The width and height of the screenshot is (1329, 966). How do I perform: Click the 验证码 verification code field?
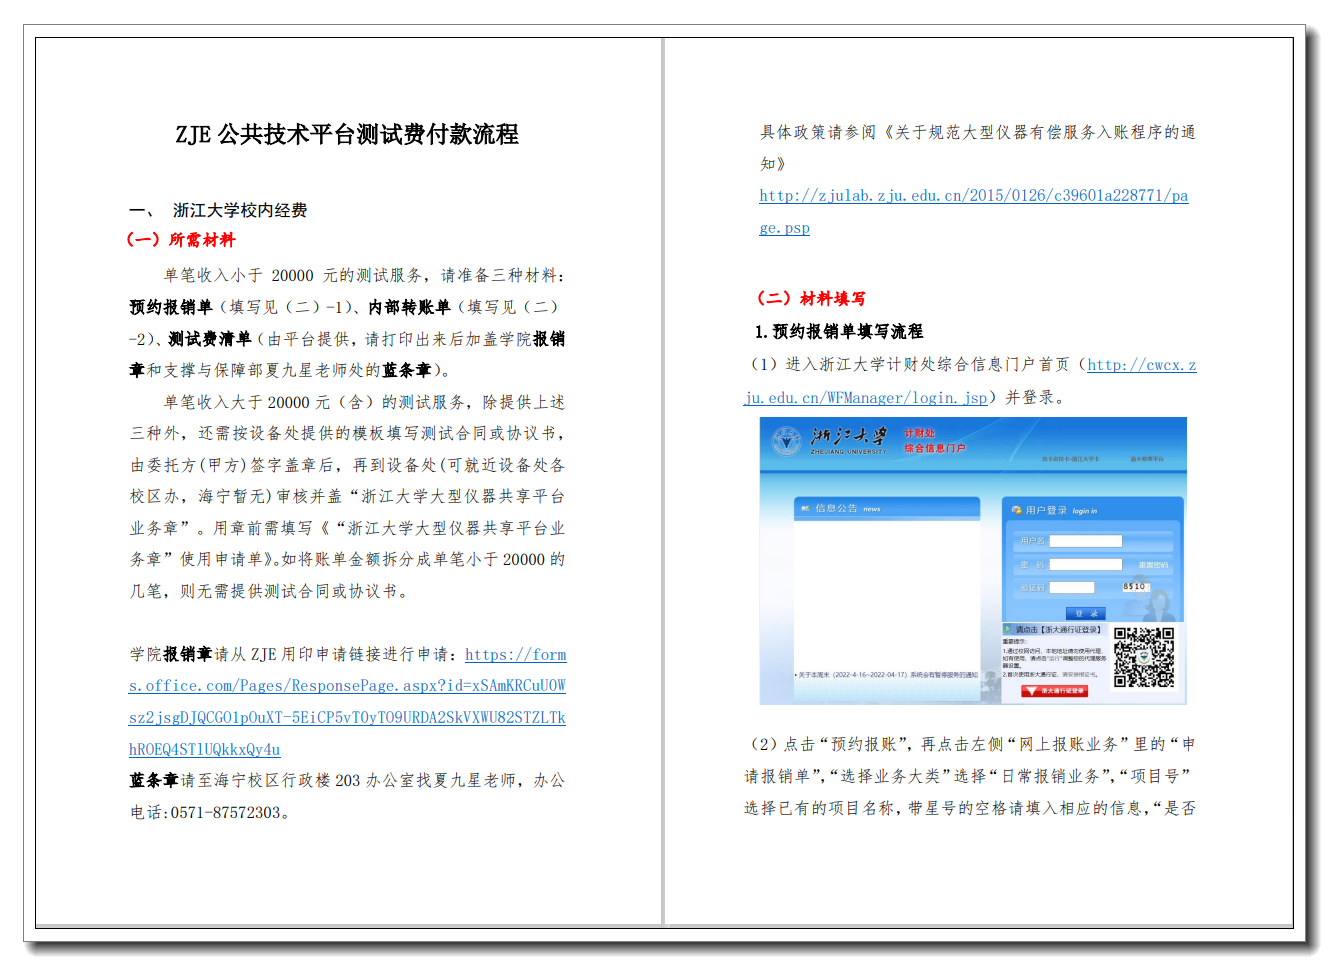(x=1071, y=588)
